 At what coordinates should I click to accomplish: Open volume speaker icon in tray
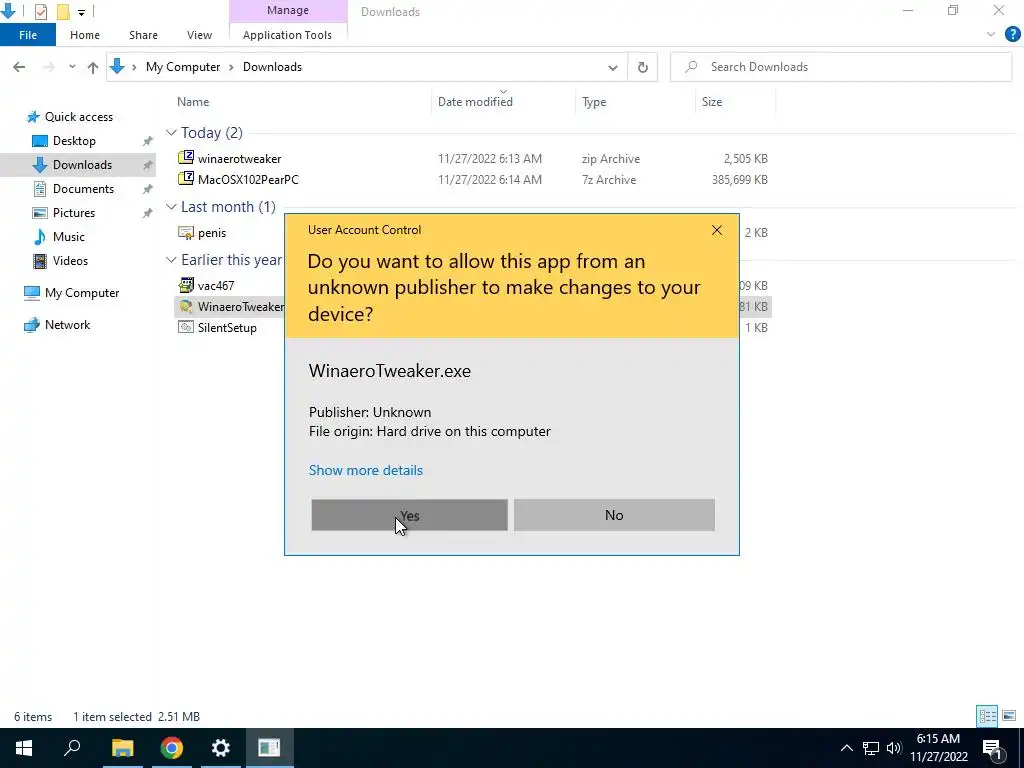(894, 748)
